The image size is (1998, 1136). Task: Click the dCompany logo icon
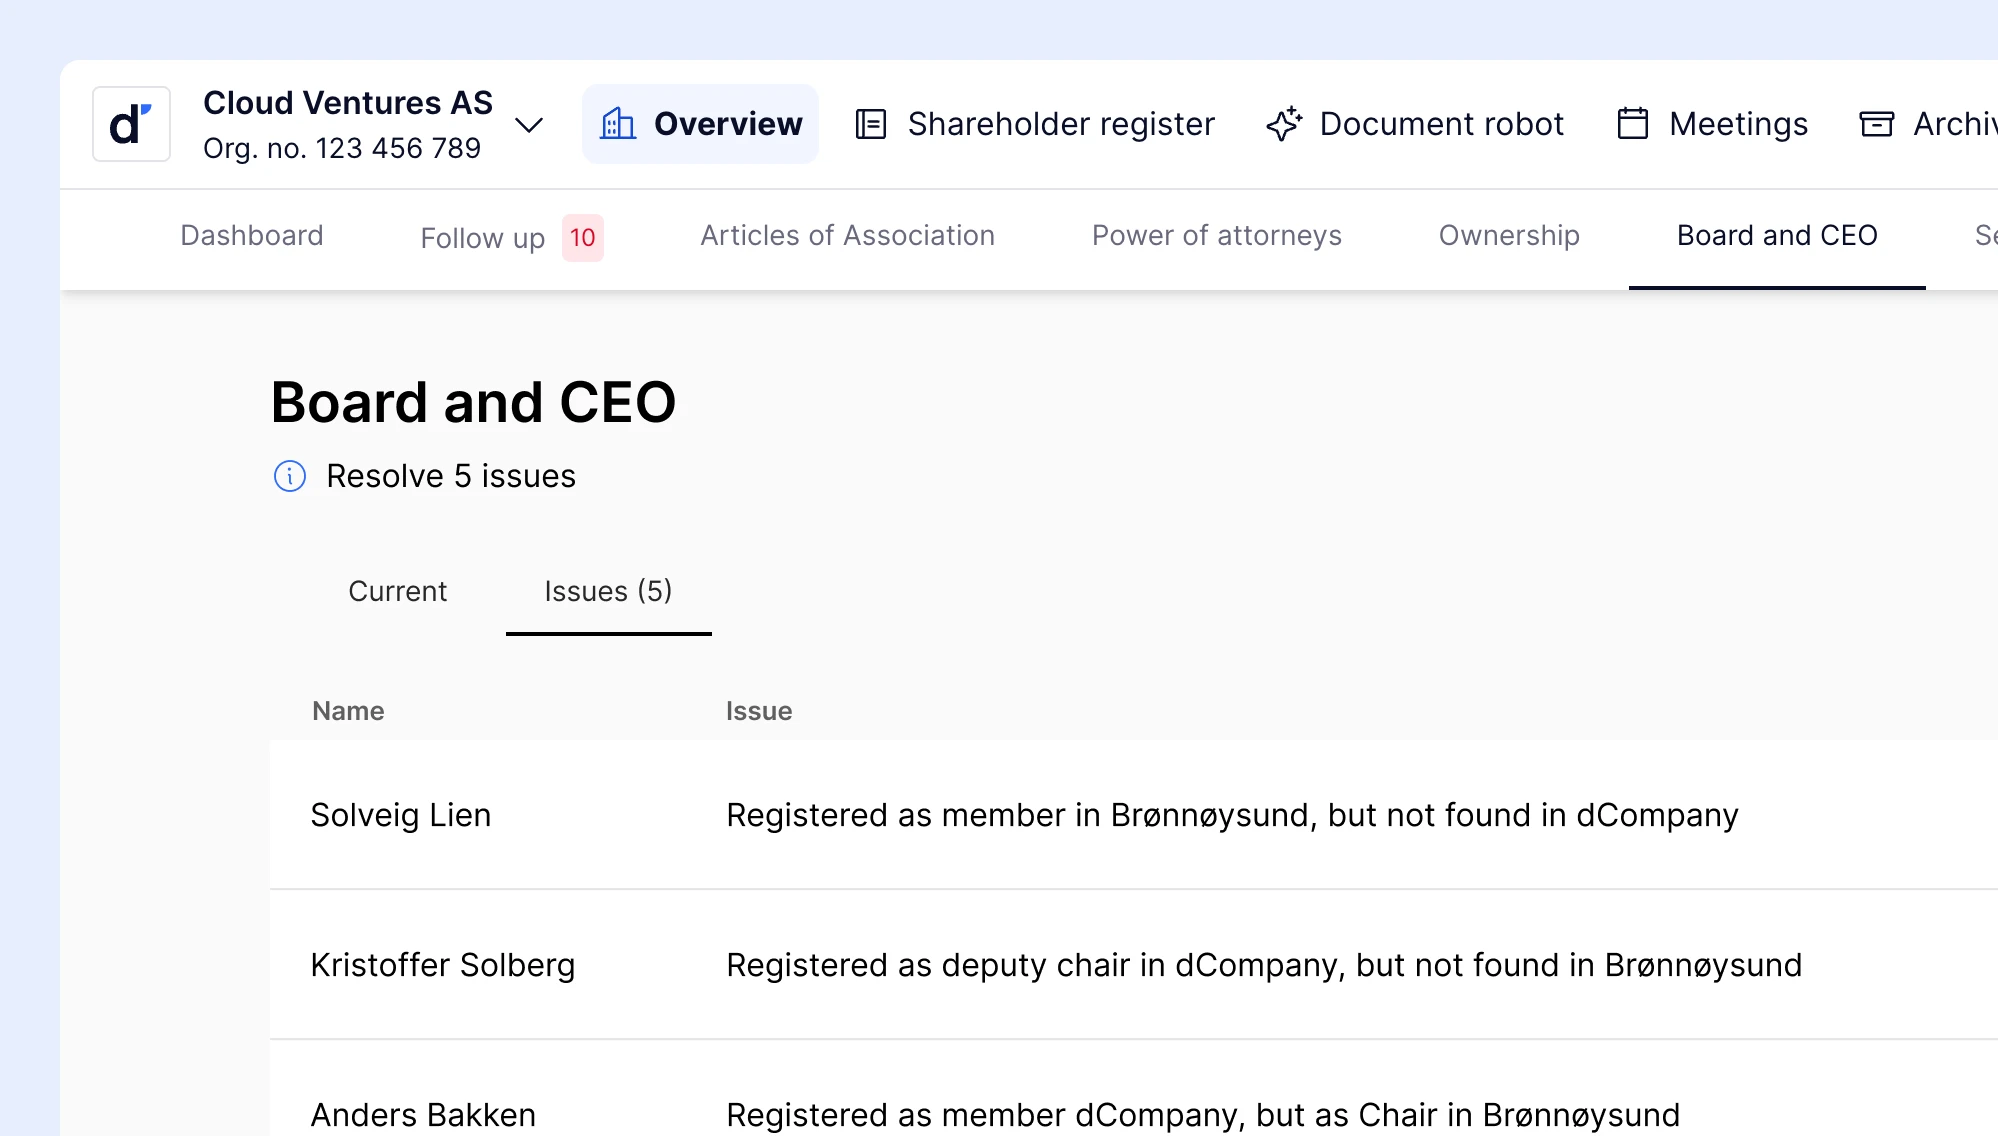click(131, 124)
